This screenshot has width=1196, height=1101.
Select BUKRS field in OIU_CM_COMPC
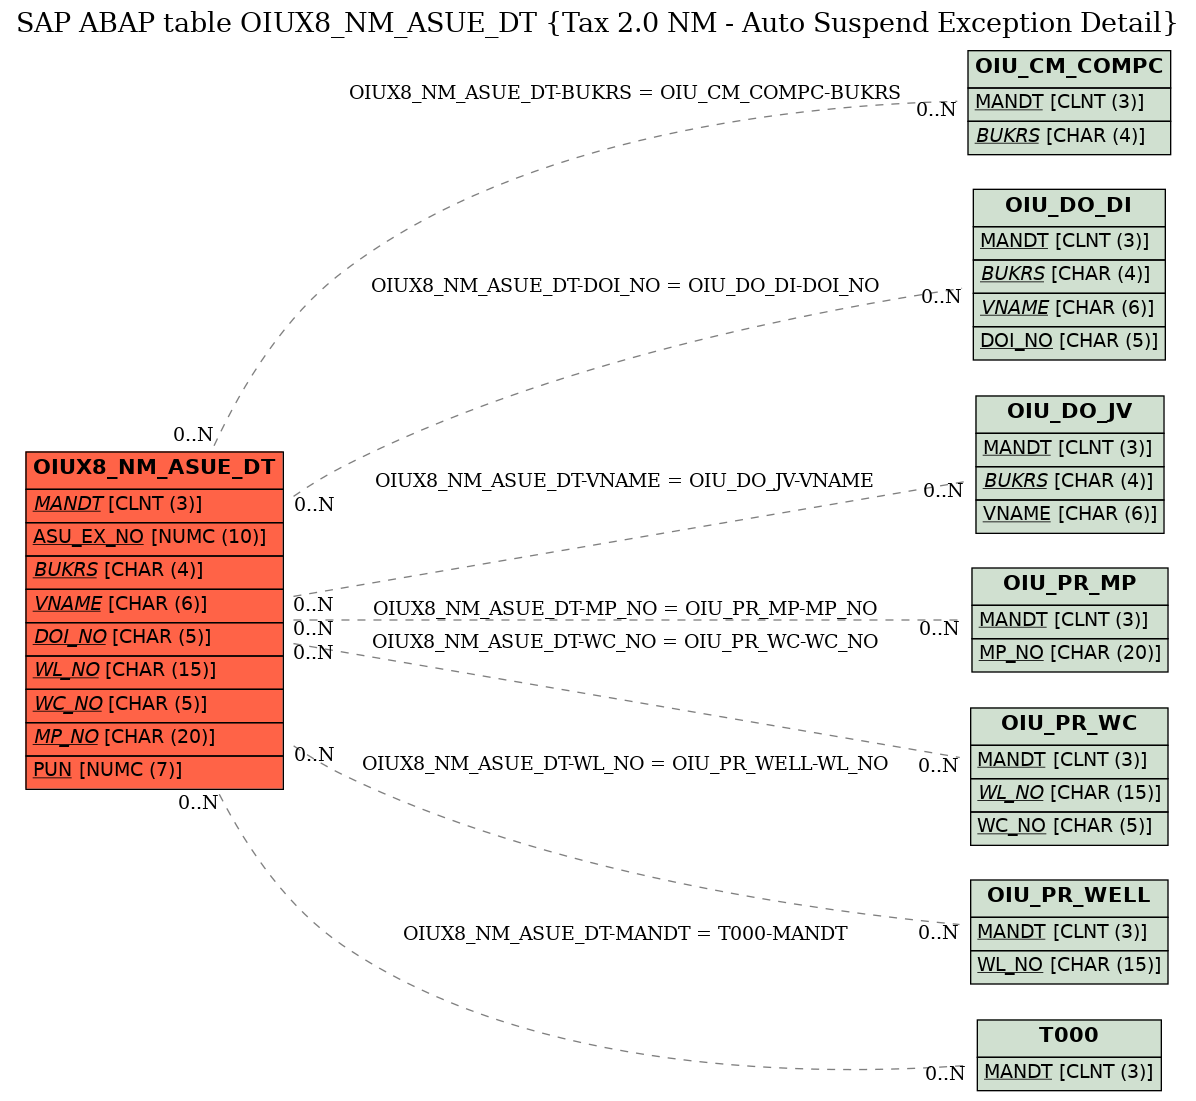[1069, 137]
